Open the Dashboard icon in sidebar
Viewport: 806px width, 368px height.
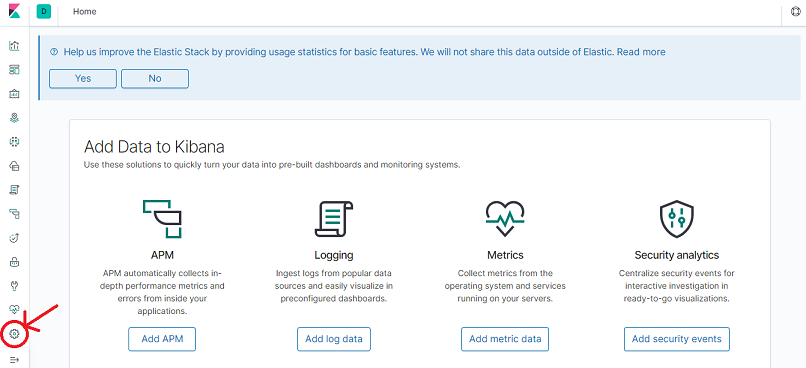click(14, 70)
